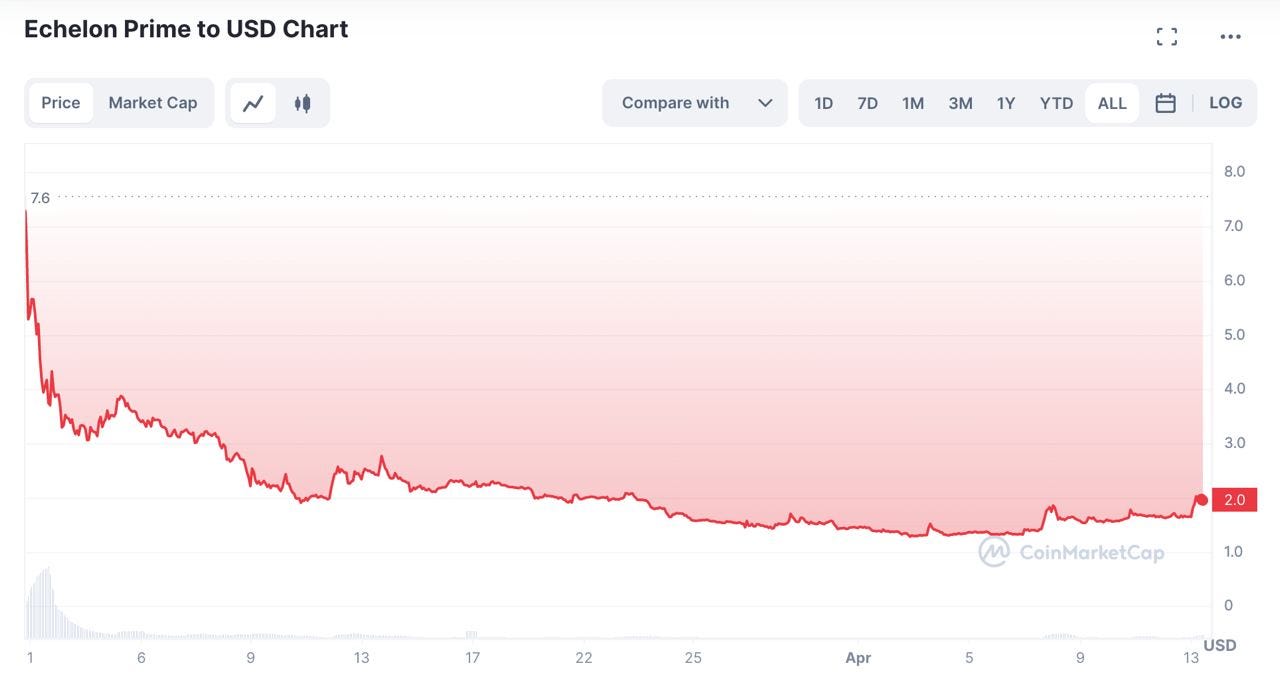1280x673 pixels.
Task: Open the more options ellipsis menu
Action: pyautogui.click(x=1230, y=35)
